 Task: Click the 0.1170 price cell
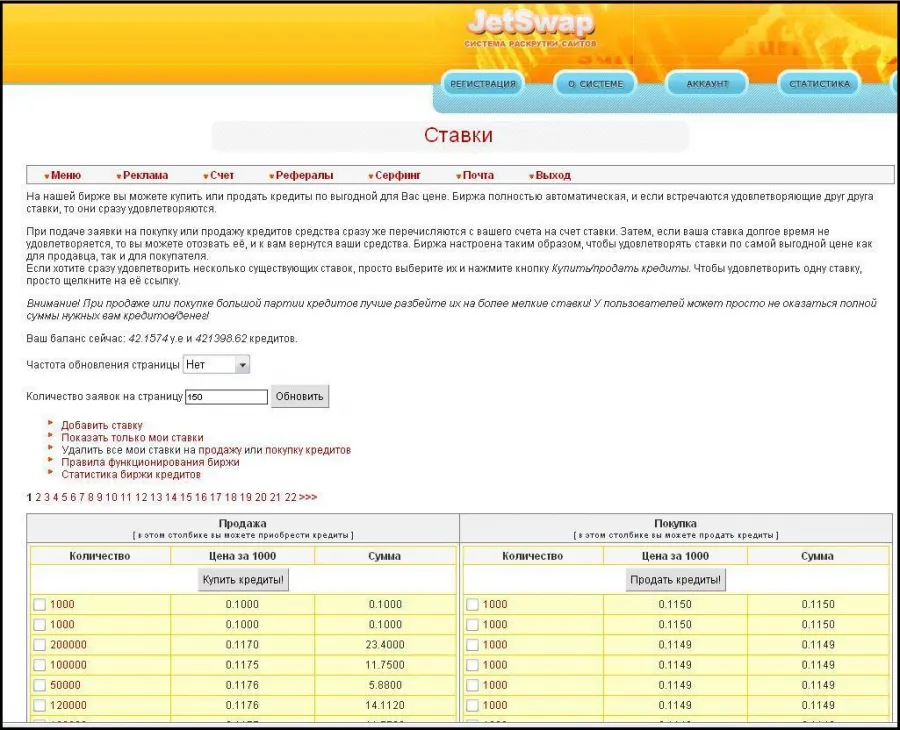tap(242, 644)
